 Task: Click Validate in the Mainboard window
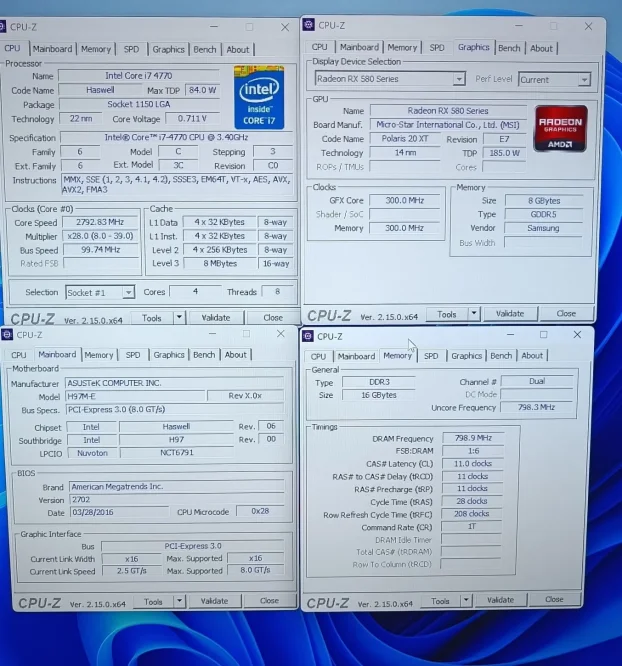[x=215, y=601]
